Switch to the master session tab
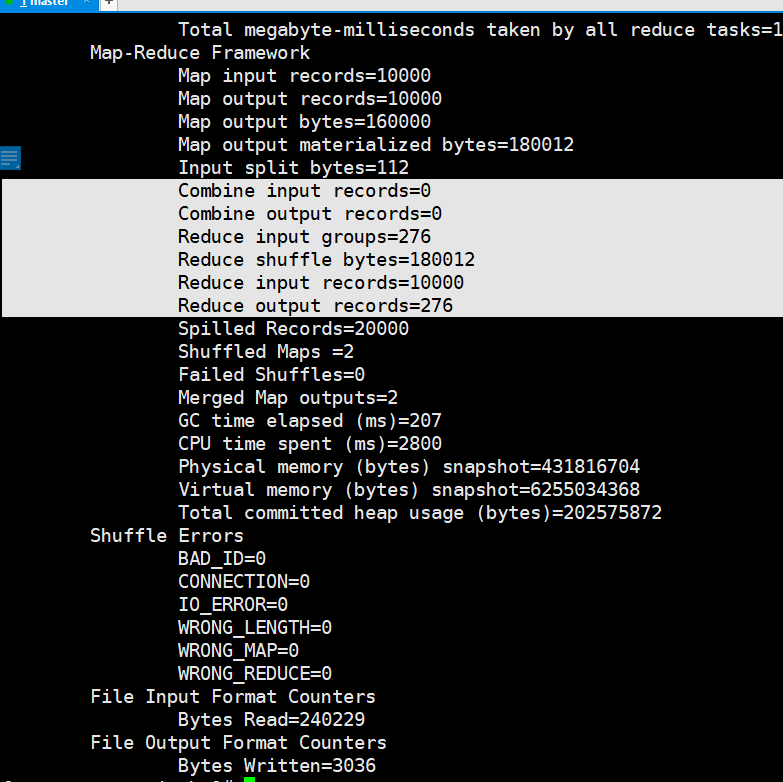Screen dimensions: 783x782 pos(44,3)
